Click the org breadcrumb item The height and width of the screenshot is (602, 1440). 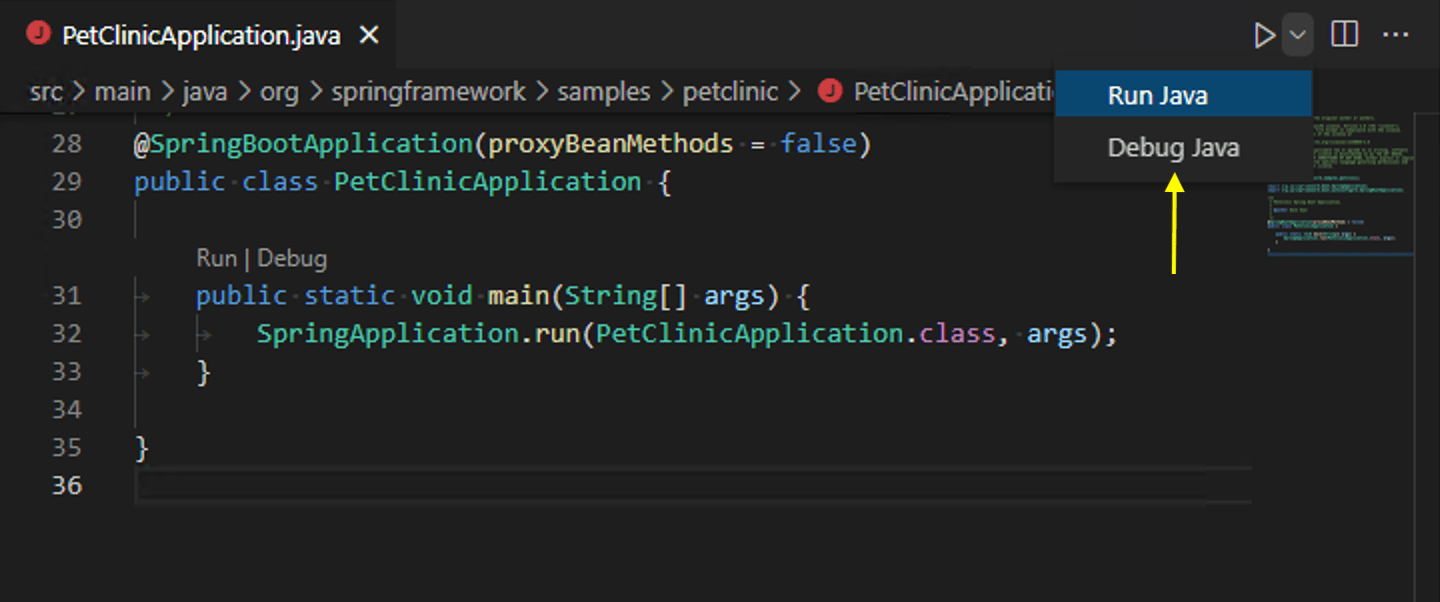(x=279, y=91)
